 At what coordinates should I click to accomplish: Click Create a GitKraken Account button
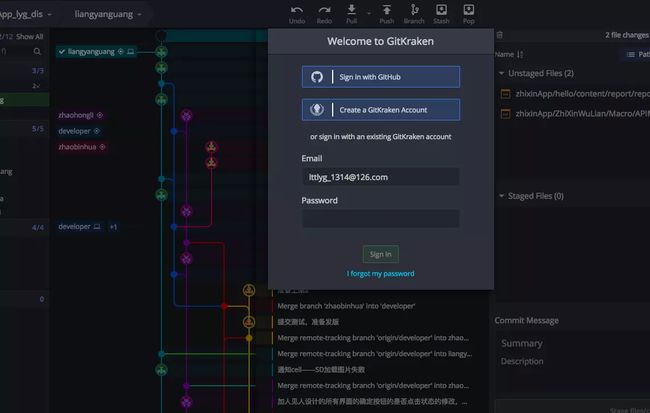pos(381,110)
